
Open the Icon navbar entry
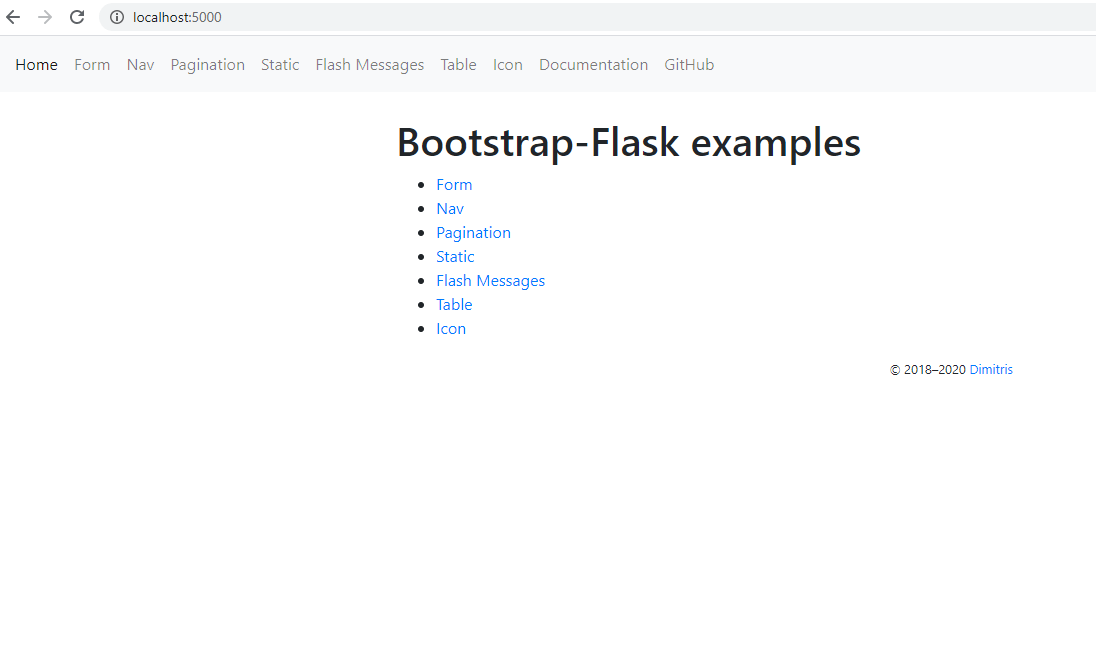pos(507,64)
